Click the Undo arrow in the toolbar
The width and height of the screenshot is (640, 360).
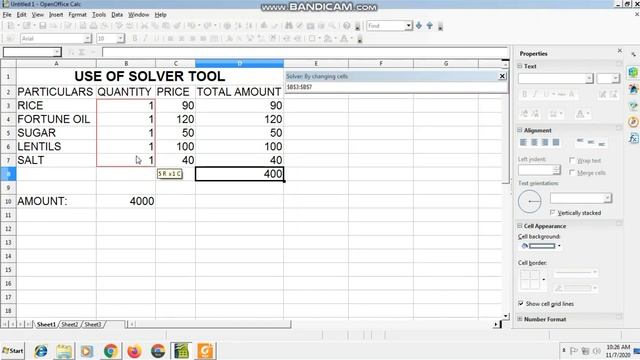(191, 26)
